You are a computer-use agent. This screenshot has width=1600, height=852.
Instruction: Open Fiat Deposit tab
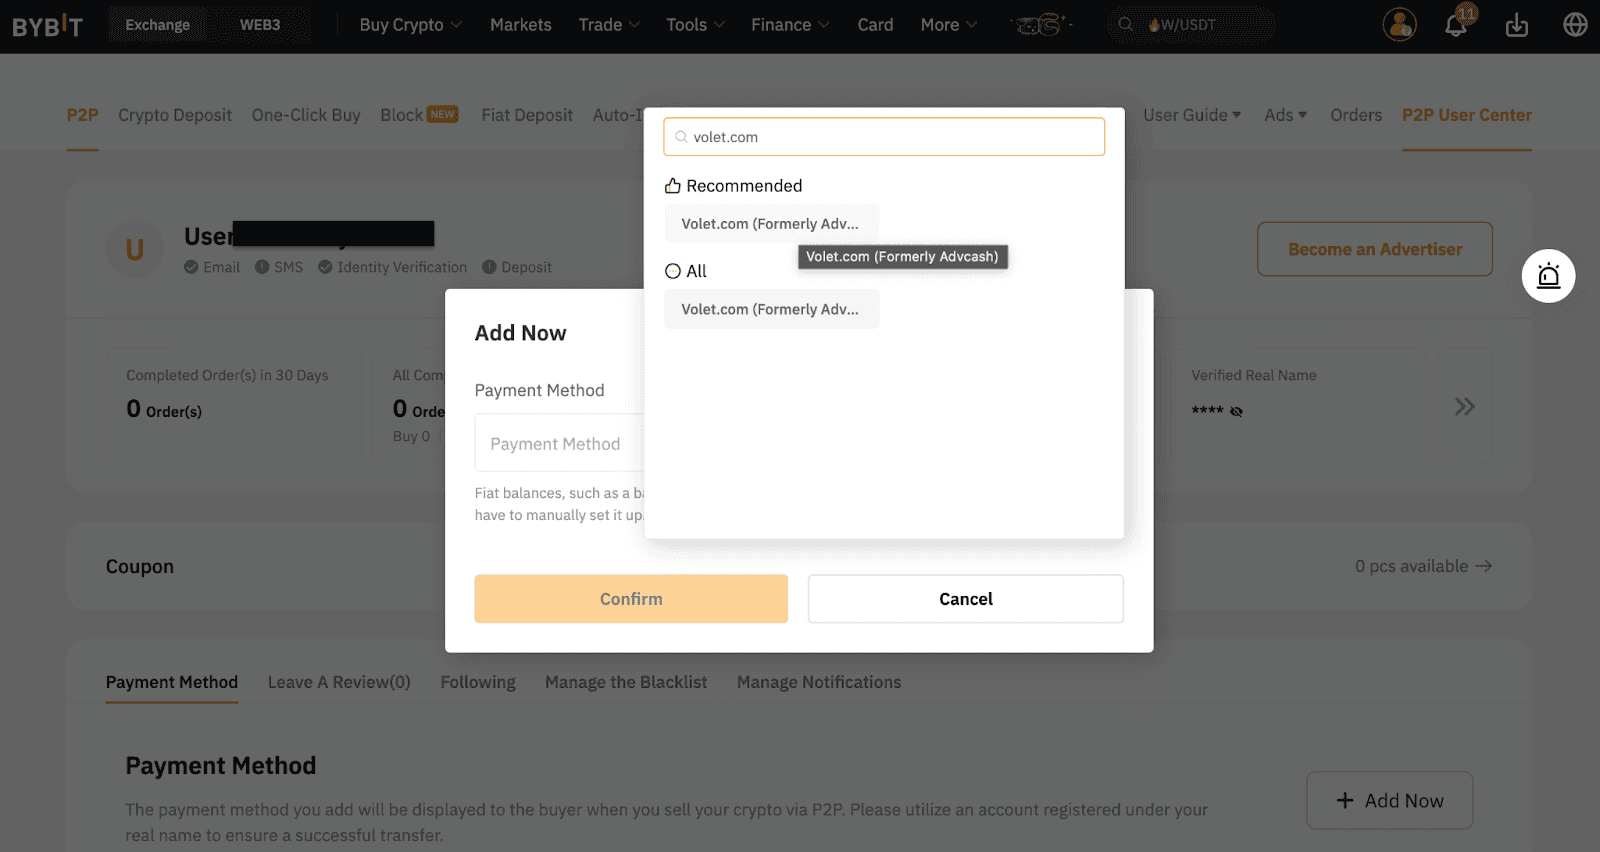(x=527, y=115)
